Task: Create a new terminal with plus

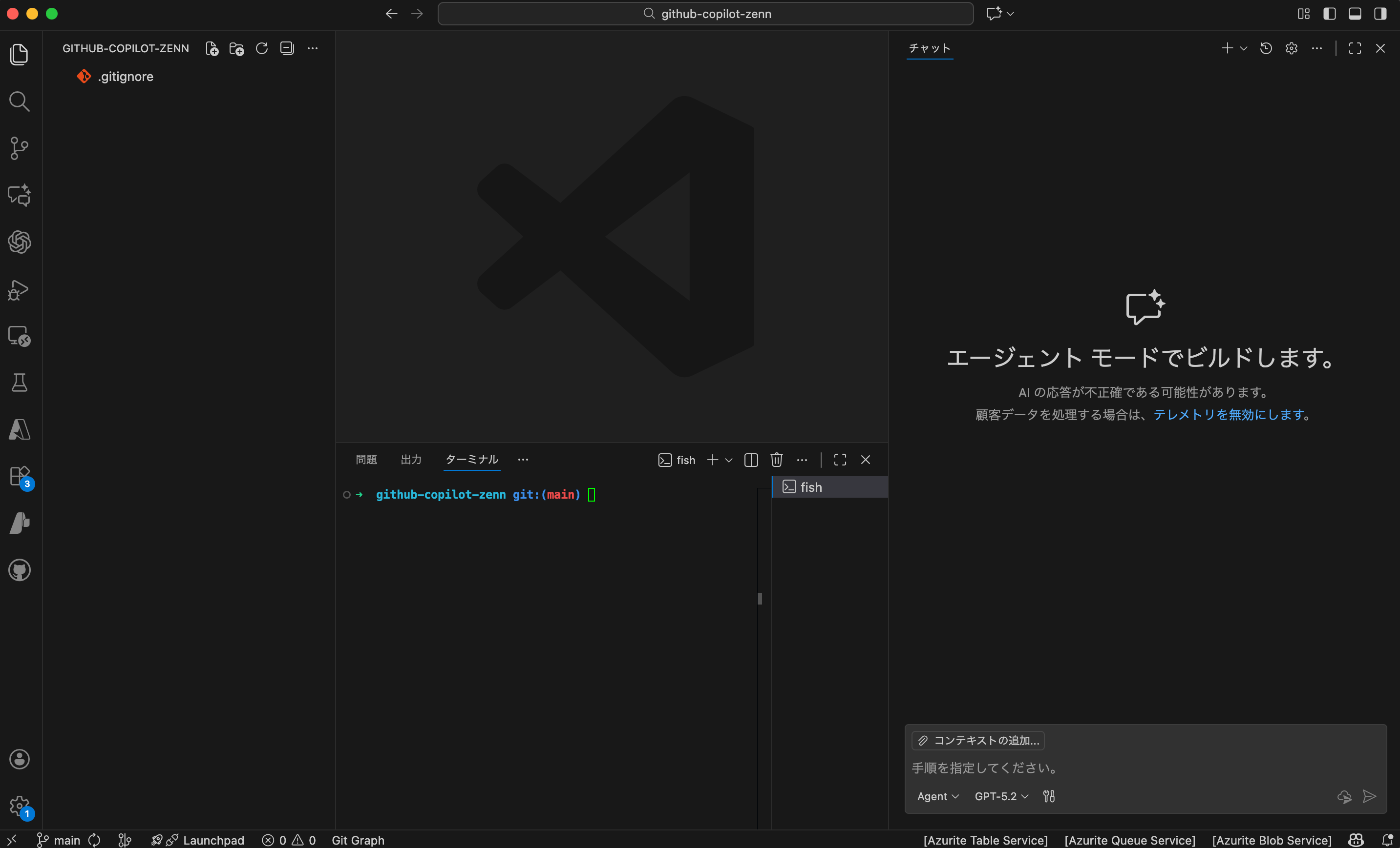Action: (712, 460)
